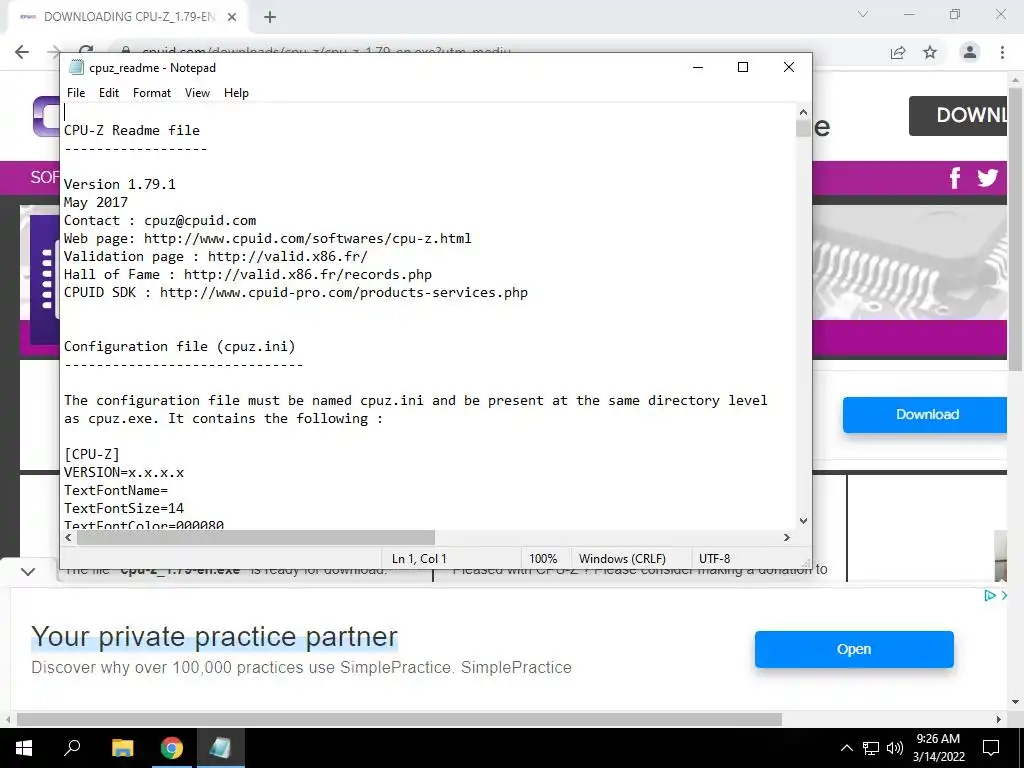Open the Edit menu in Notepad
The height and width of the screenshot is (768, 1024).
(x=108, y=93)
